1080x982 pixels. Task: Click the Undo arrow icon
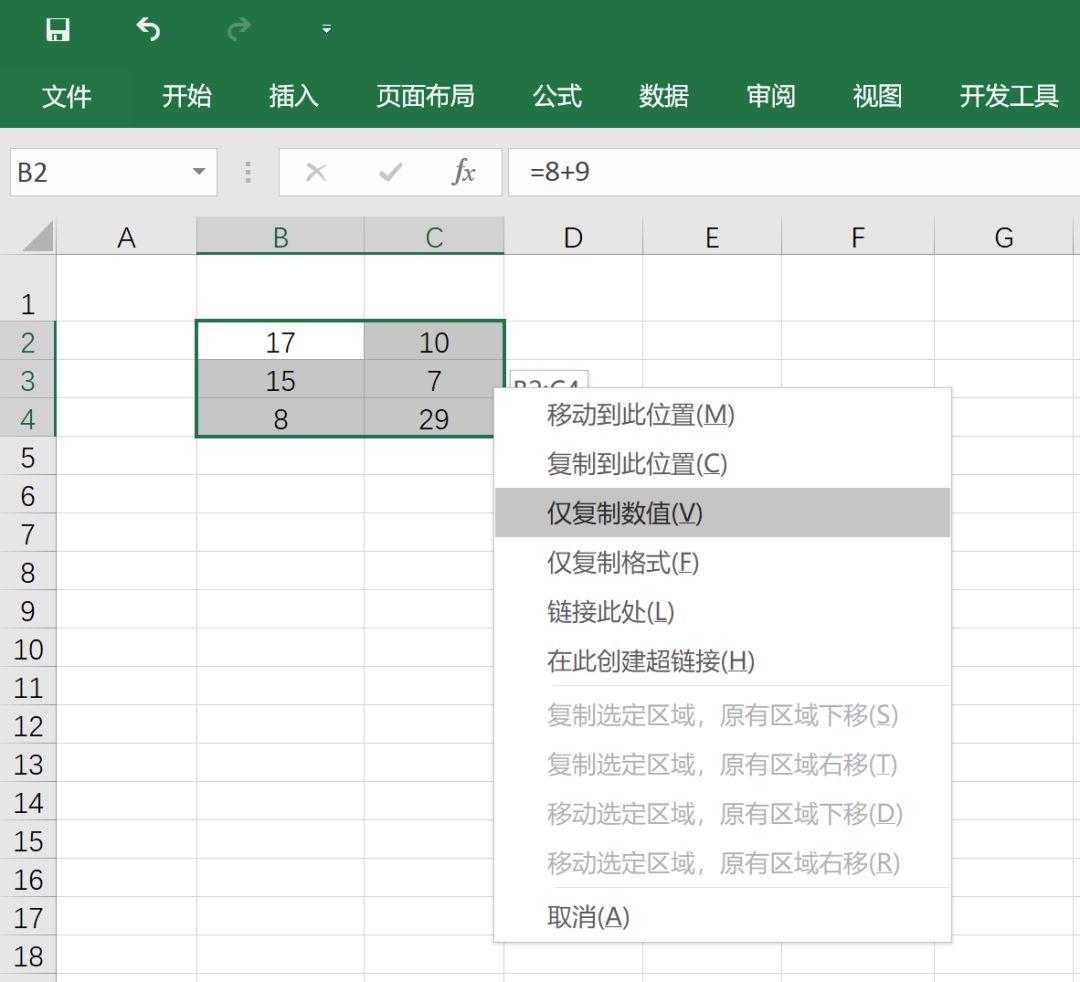(x=148, y=30)
